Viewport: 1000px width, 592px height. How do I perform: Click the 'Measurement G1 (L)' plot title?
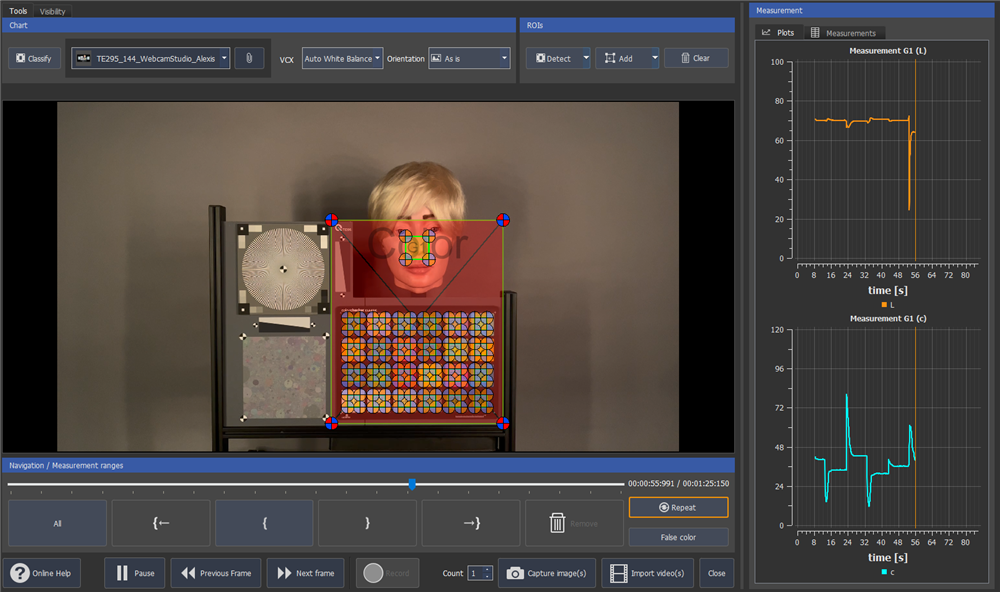[x=888, y=50]
